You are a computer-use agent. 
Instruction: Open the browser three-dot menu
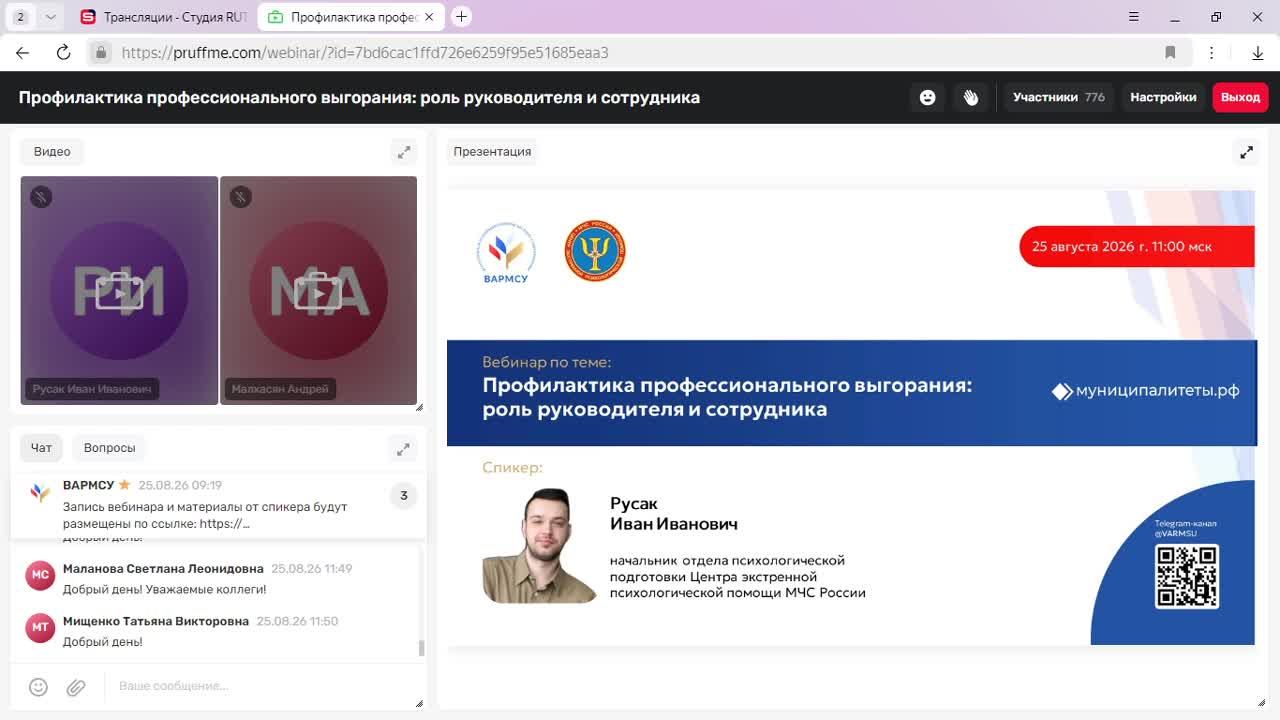tap(1211, 52)
